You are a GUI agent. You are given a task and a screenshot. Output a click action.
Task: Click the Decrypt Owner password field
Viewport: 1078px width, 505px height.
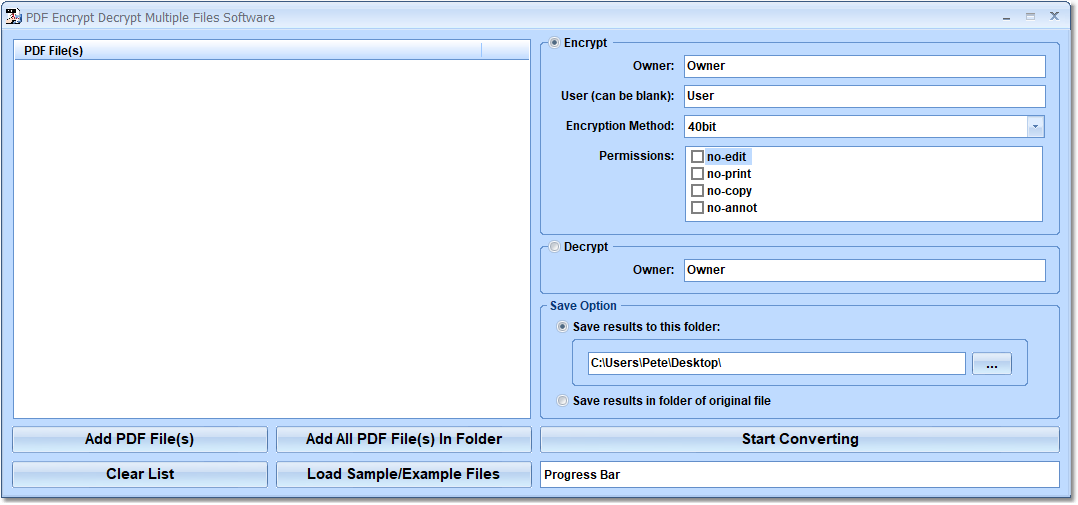click(864, 270)
